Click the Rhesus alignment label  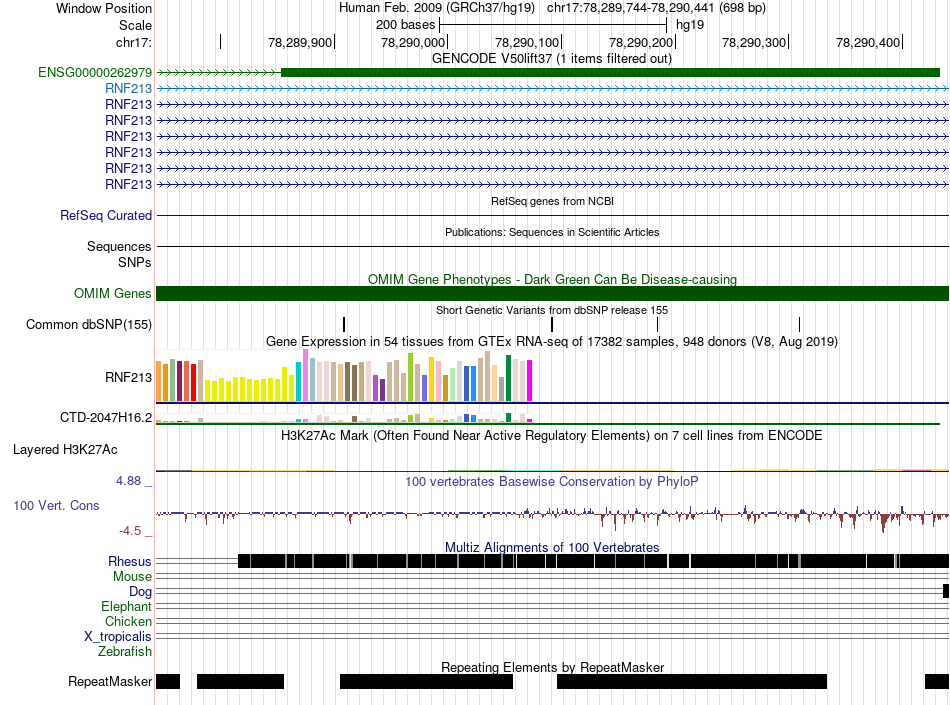tap(130, 561)
